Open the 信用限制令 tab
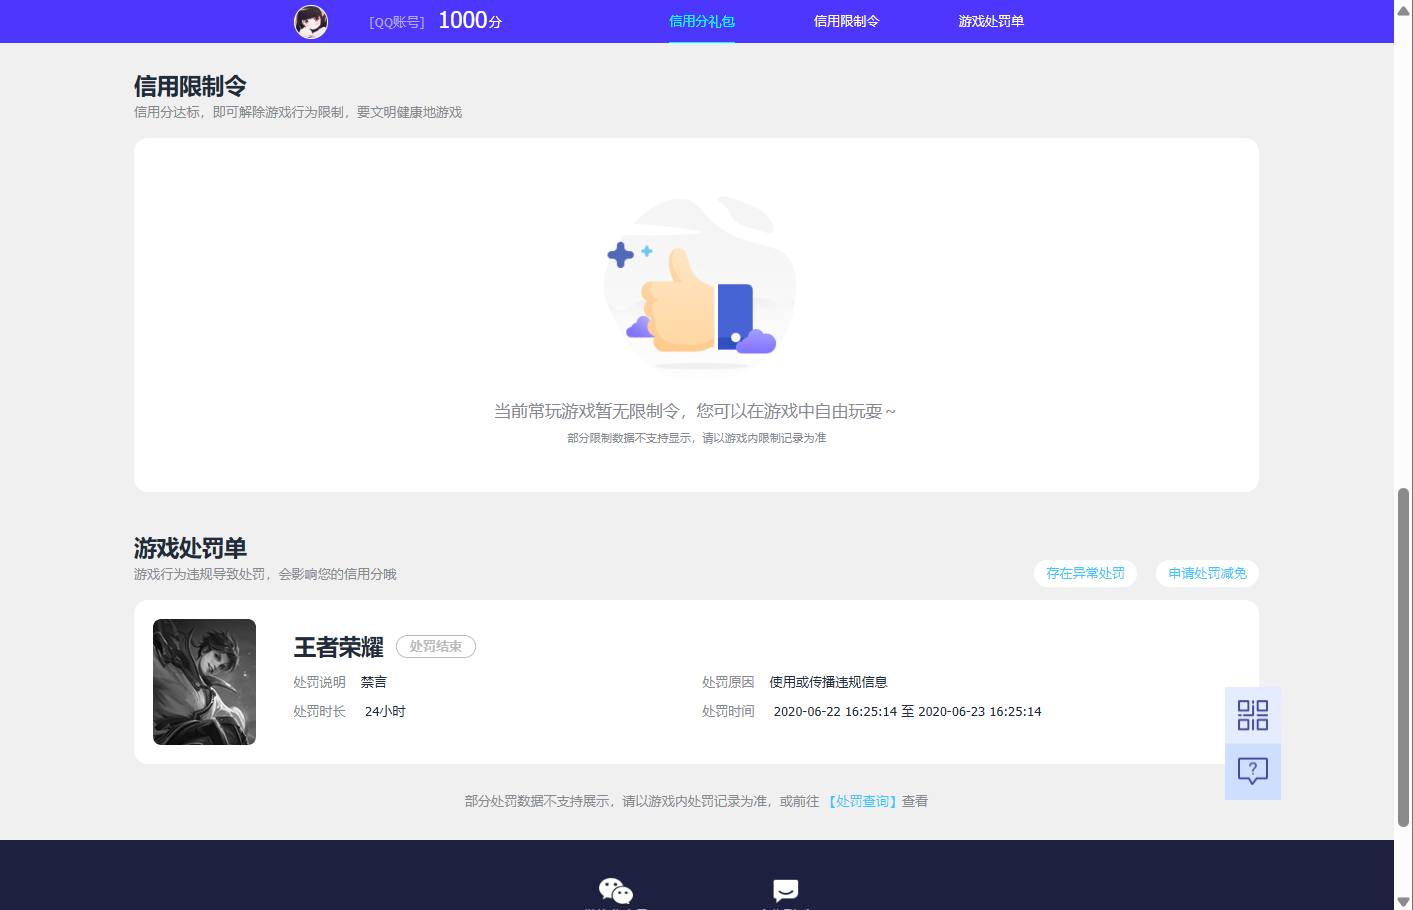This screenshot has height=910, width=1413. click(x=846, y=21)
